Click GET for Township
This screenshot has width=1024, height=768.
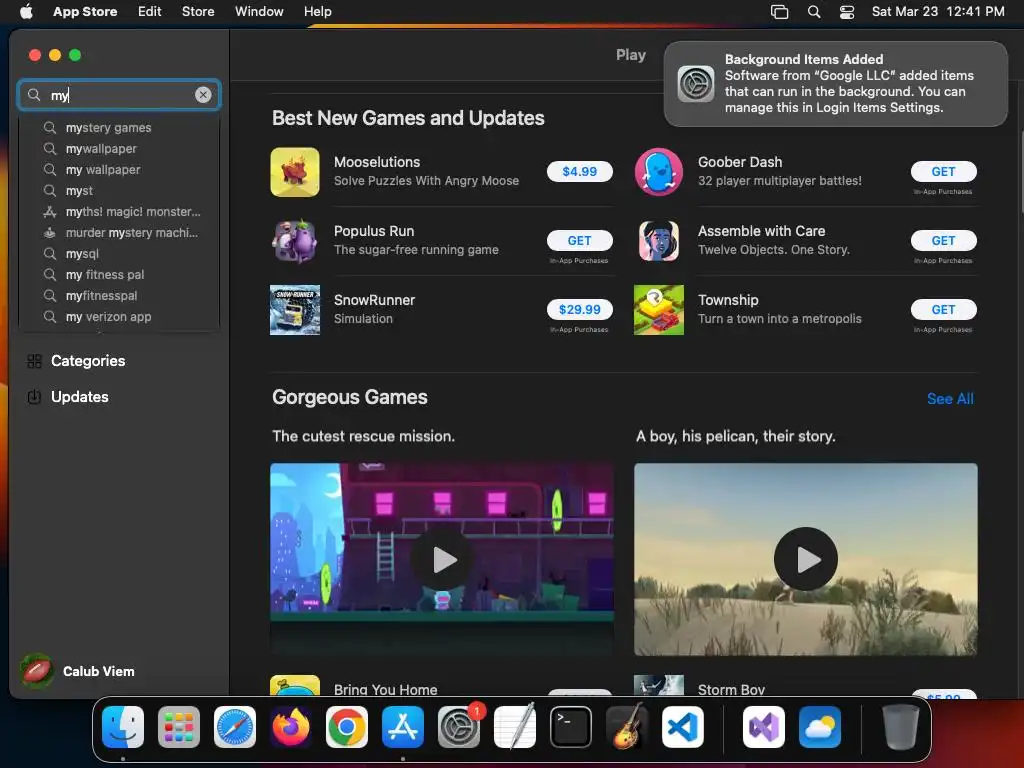(944, 310)
